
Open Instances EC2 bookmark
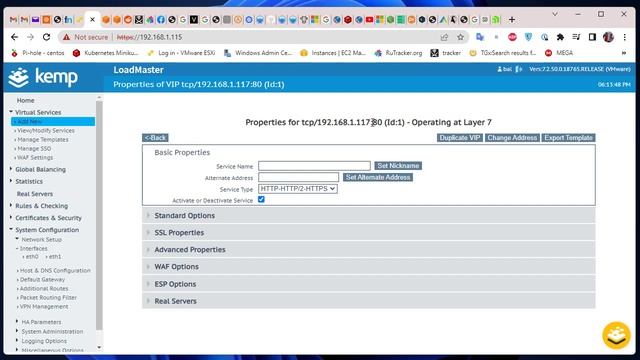333,53
